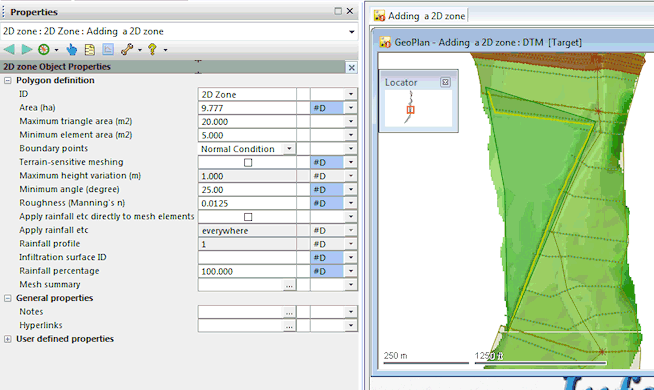This screenshot has width=654, height=390.
Task: Click the Minimum angle field 25.00
Action: click(247, 190)
